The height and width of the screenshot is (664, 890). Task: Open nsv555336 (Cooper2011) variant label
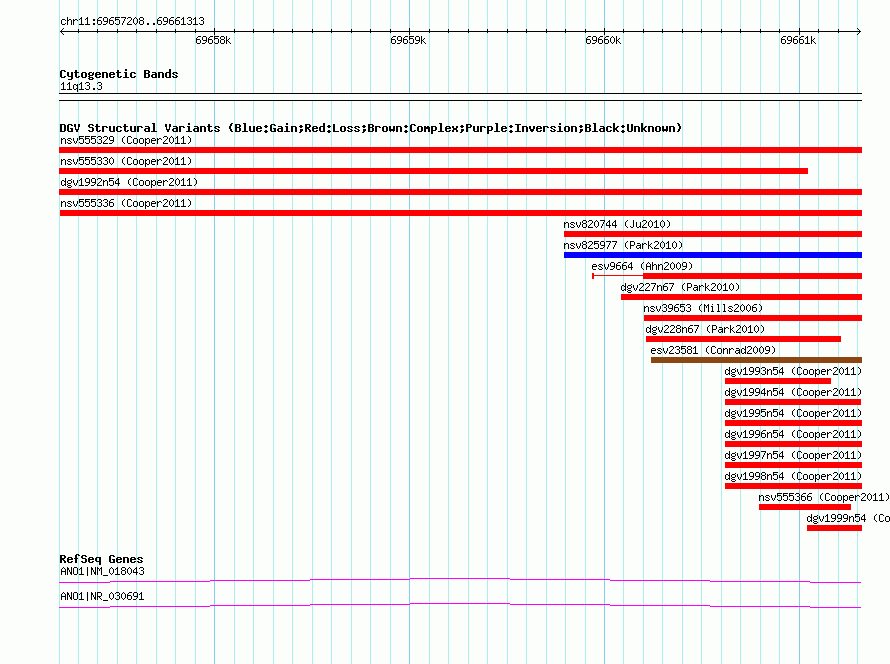tap(126, 203)
